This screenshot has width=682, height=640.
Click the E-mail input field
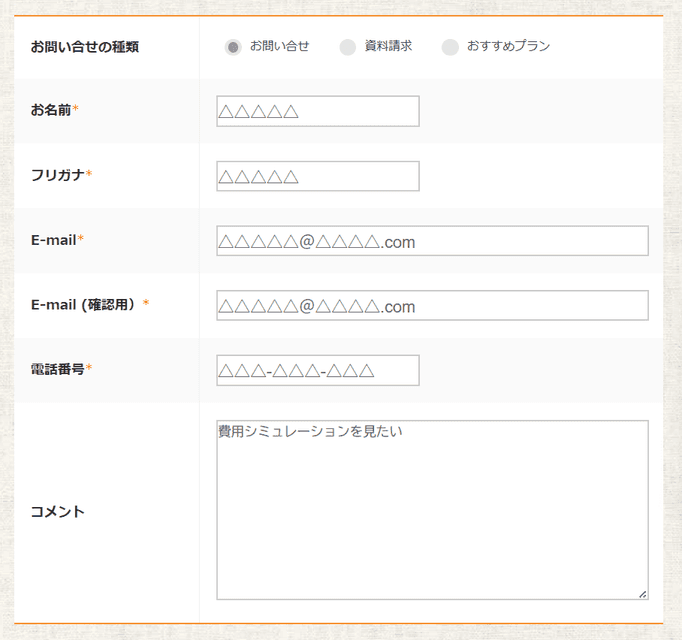432,241
